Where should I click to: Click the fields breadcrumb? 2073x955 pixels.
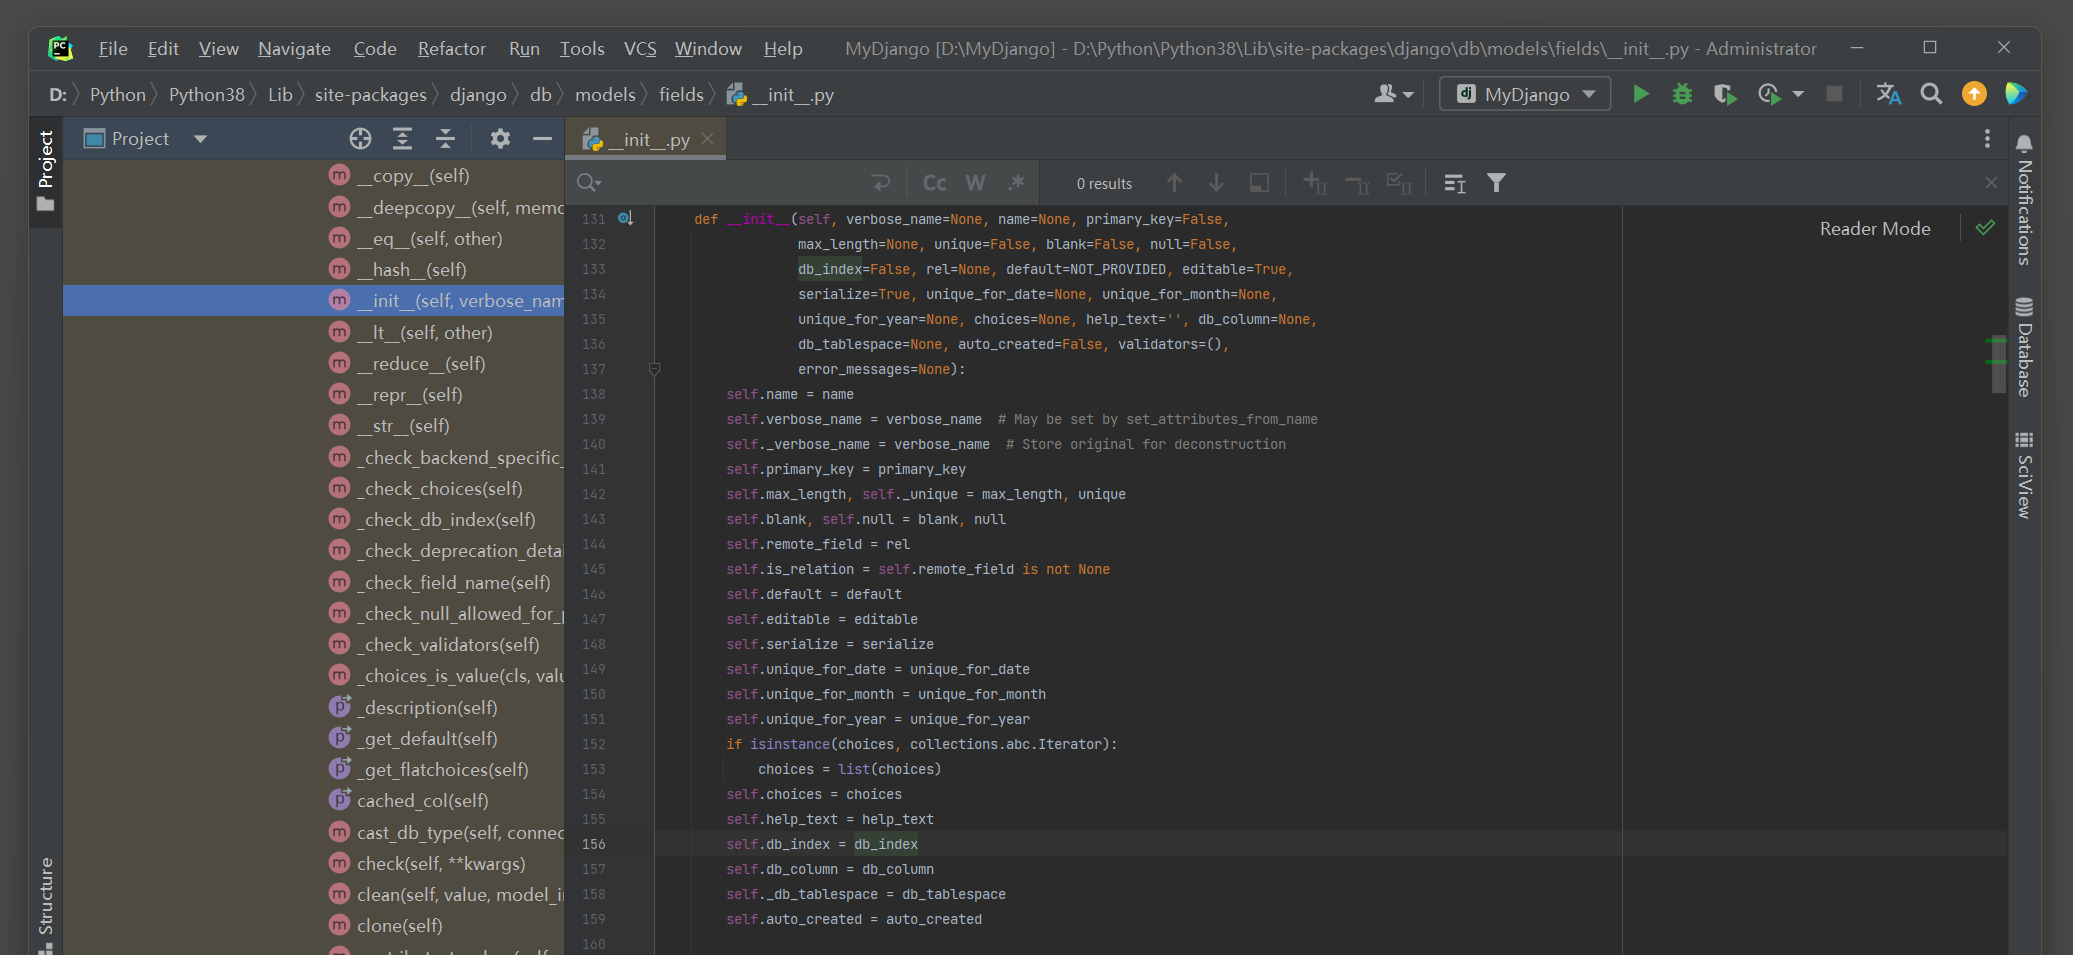[681, 95]
